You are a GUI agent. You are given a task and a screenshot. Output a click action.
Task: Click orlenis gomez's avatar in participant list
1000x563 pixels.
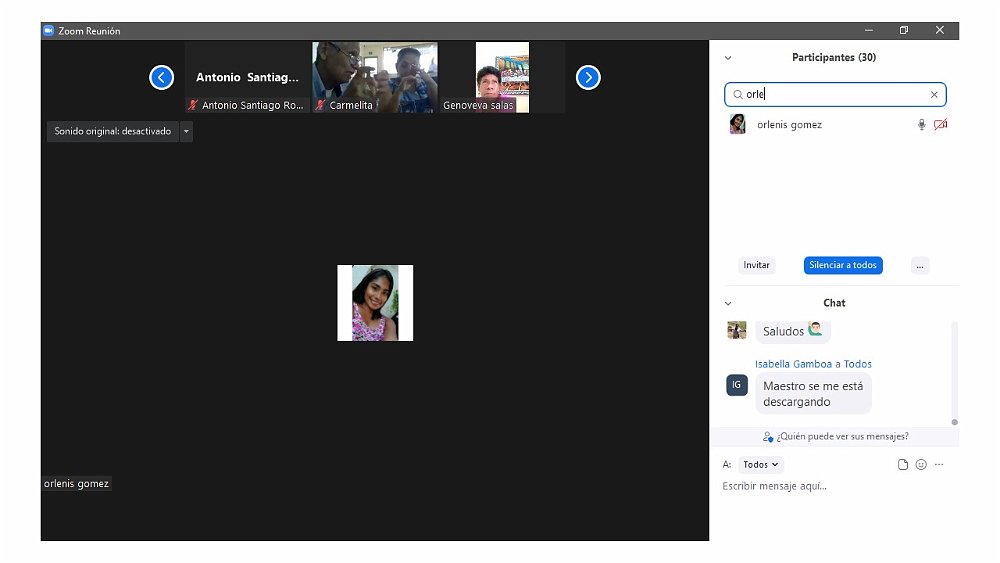[738, 125]
